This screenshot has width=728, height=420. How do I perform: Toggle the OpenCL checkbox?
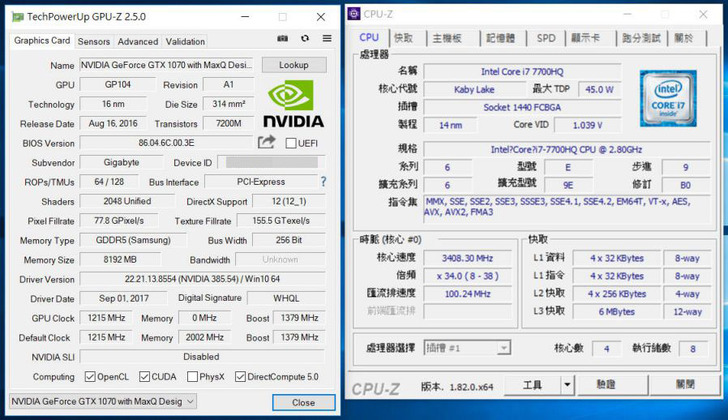90,376
